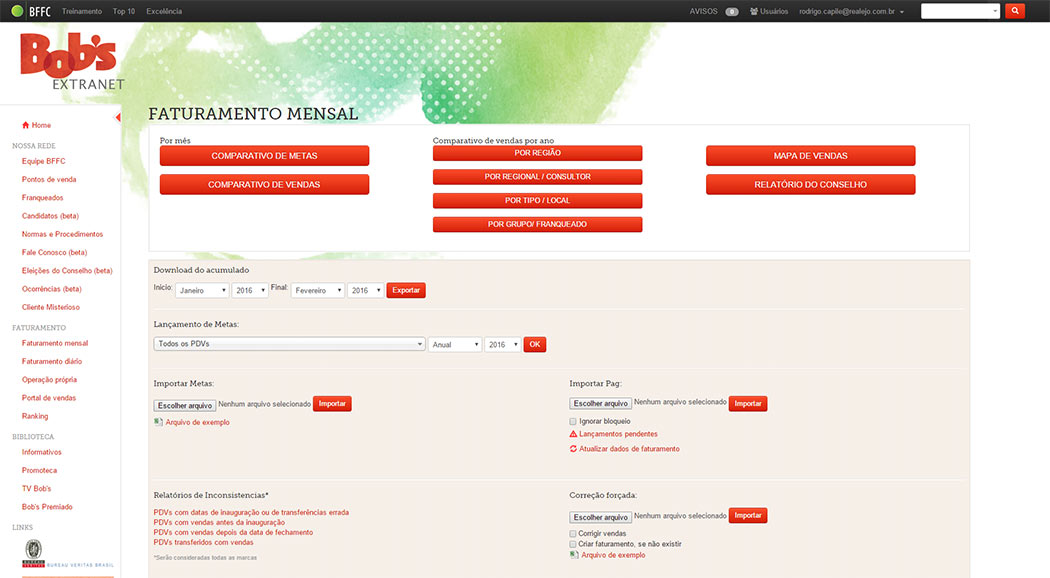Toggle the AVISOS notification badge
The height and width of the screenshot is (578, 1050).
point(732,11)
